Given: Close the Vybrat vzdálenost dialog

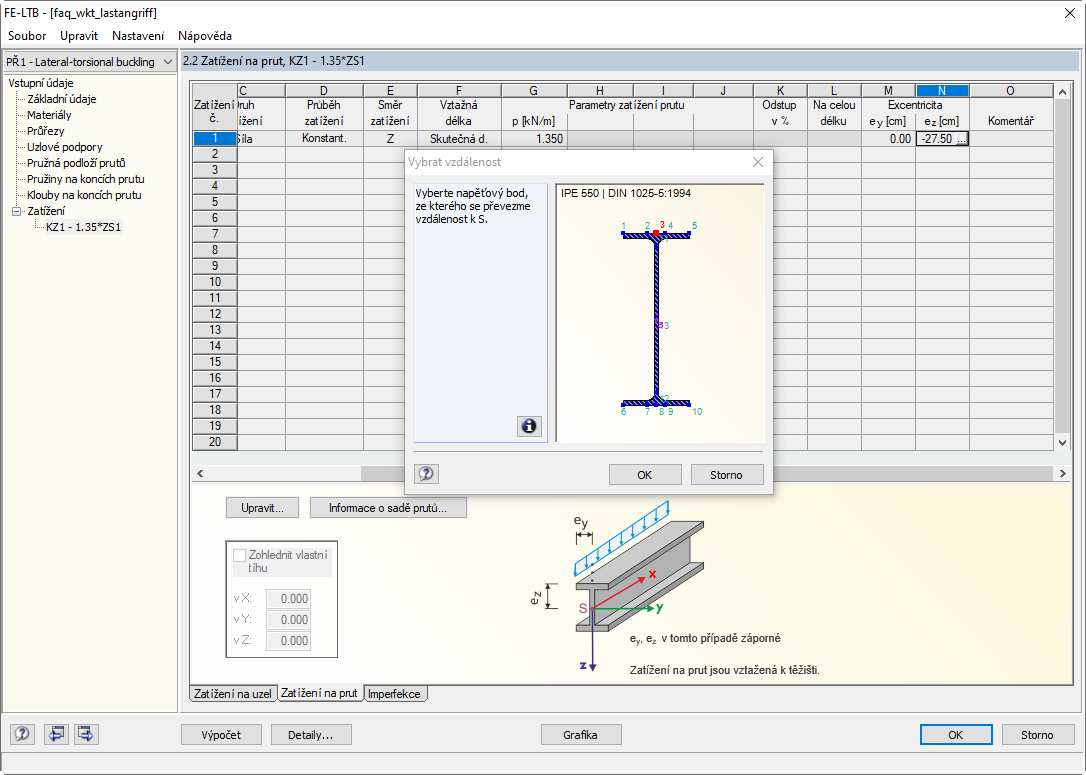Looking at the screenshot, I should [758, 162].
